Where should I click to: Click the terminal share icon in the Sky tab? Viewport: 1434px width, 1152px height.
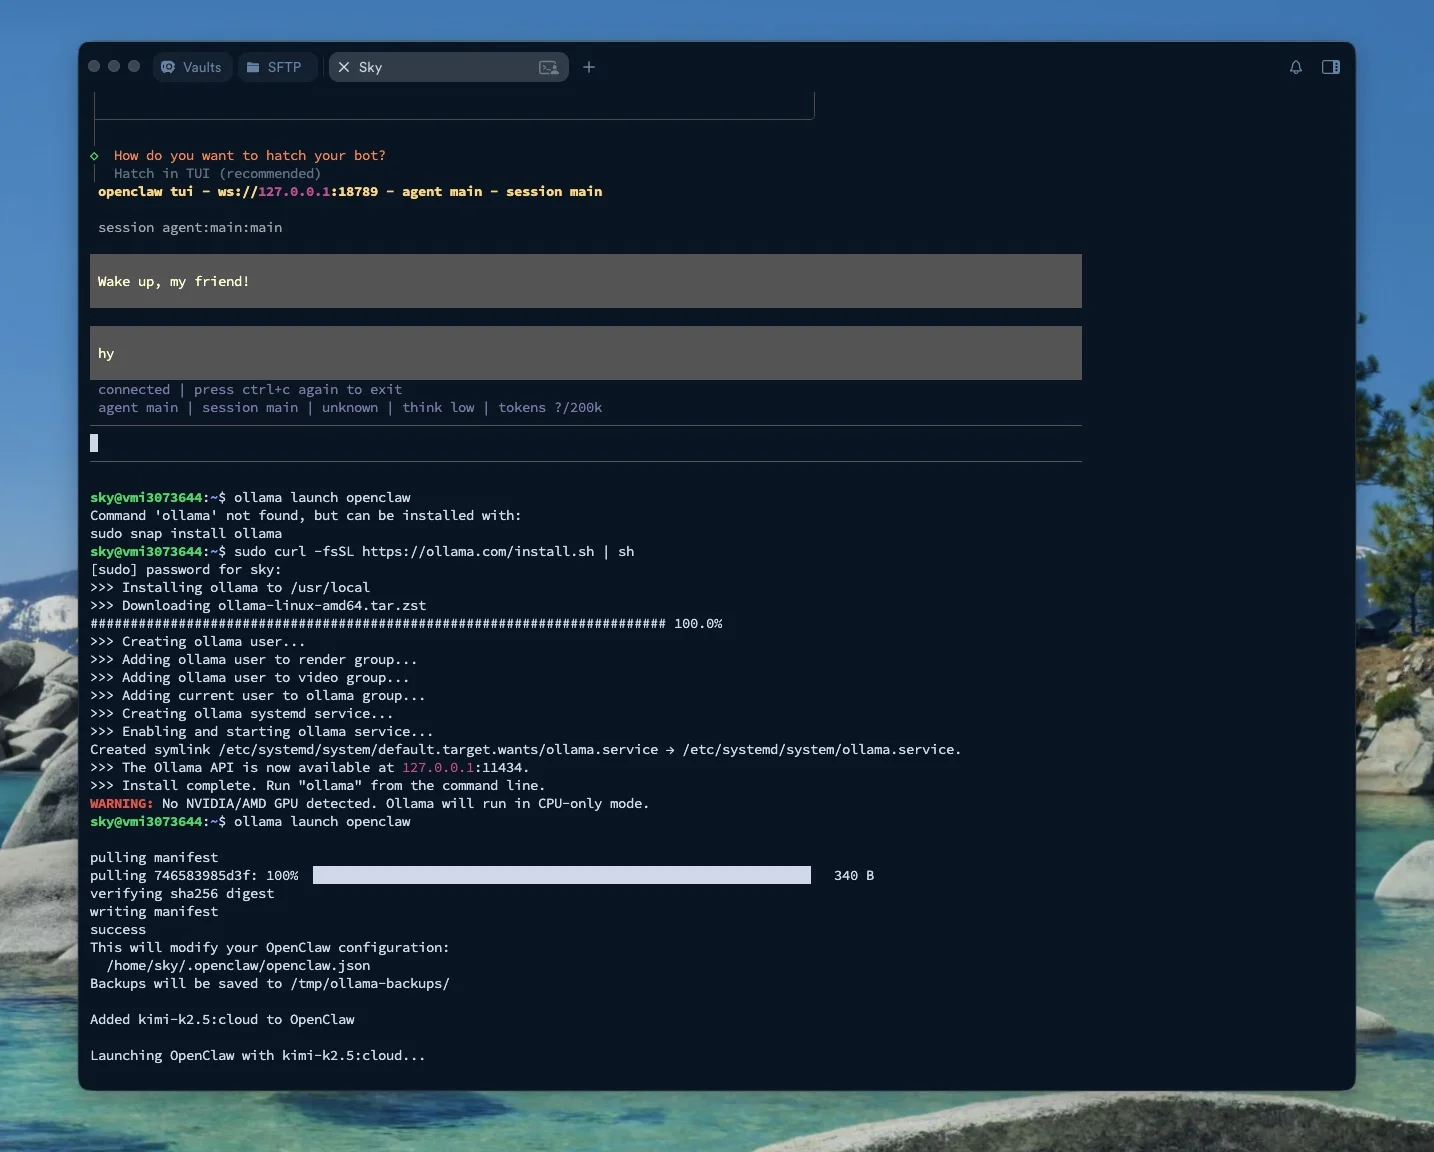pos(548,67)
